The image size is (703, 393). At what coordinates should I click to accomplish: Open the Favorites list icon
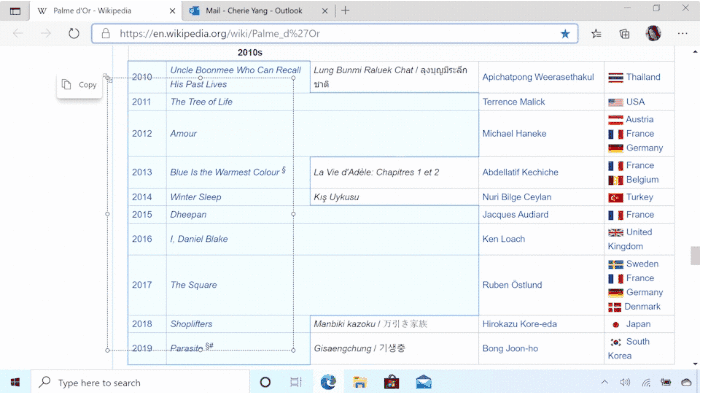pos(596,34)
